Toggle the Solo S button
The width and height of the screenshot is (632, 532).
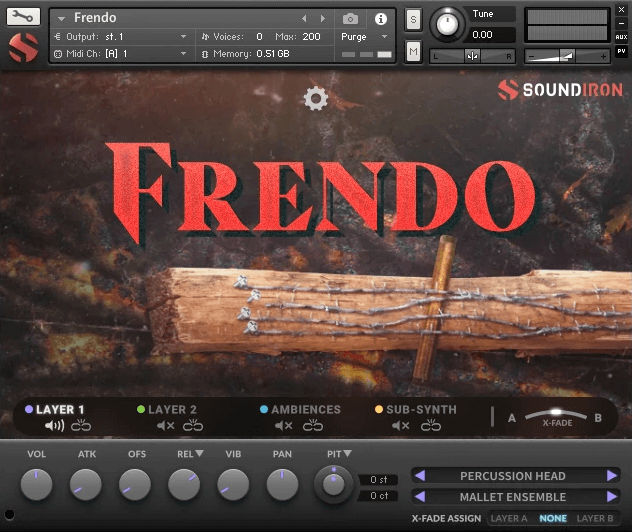coord(413,19)
